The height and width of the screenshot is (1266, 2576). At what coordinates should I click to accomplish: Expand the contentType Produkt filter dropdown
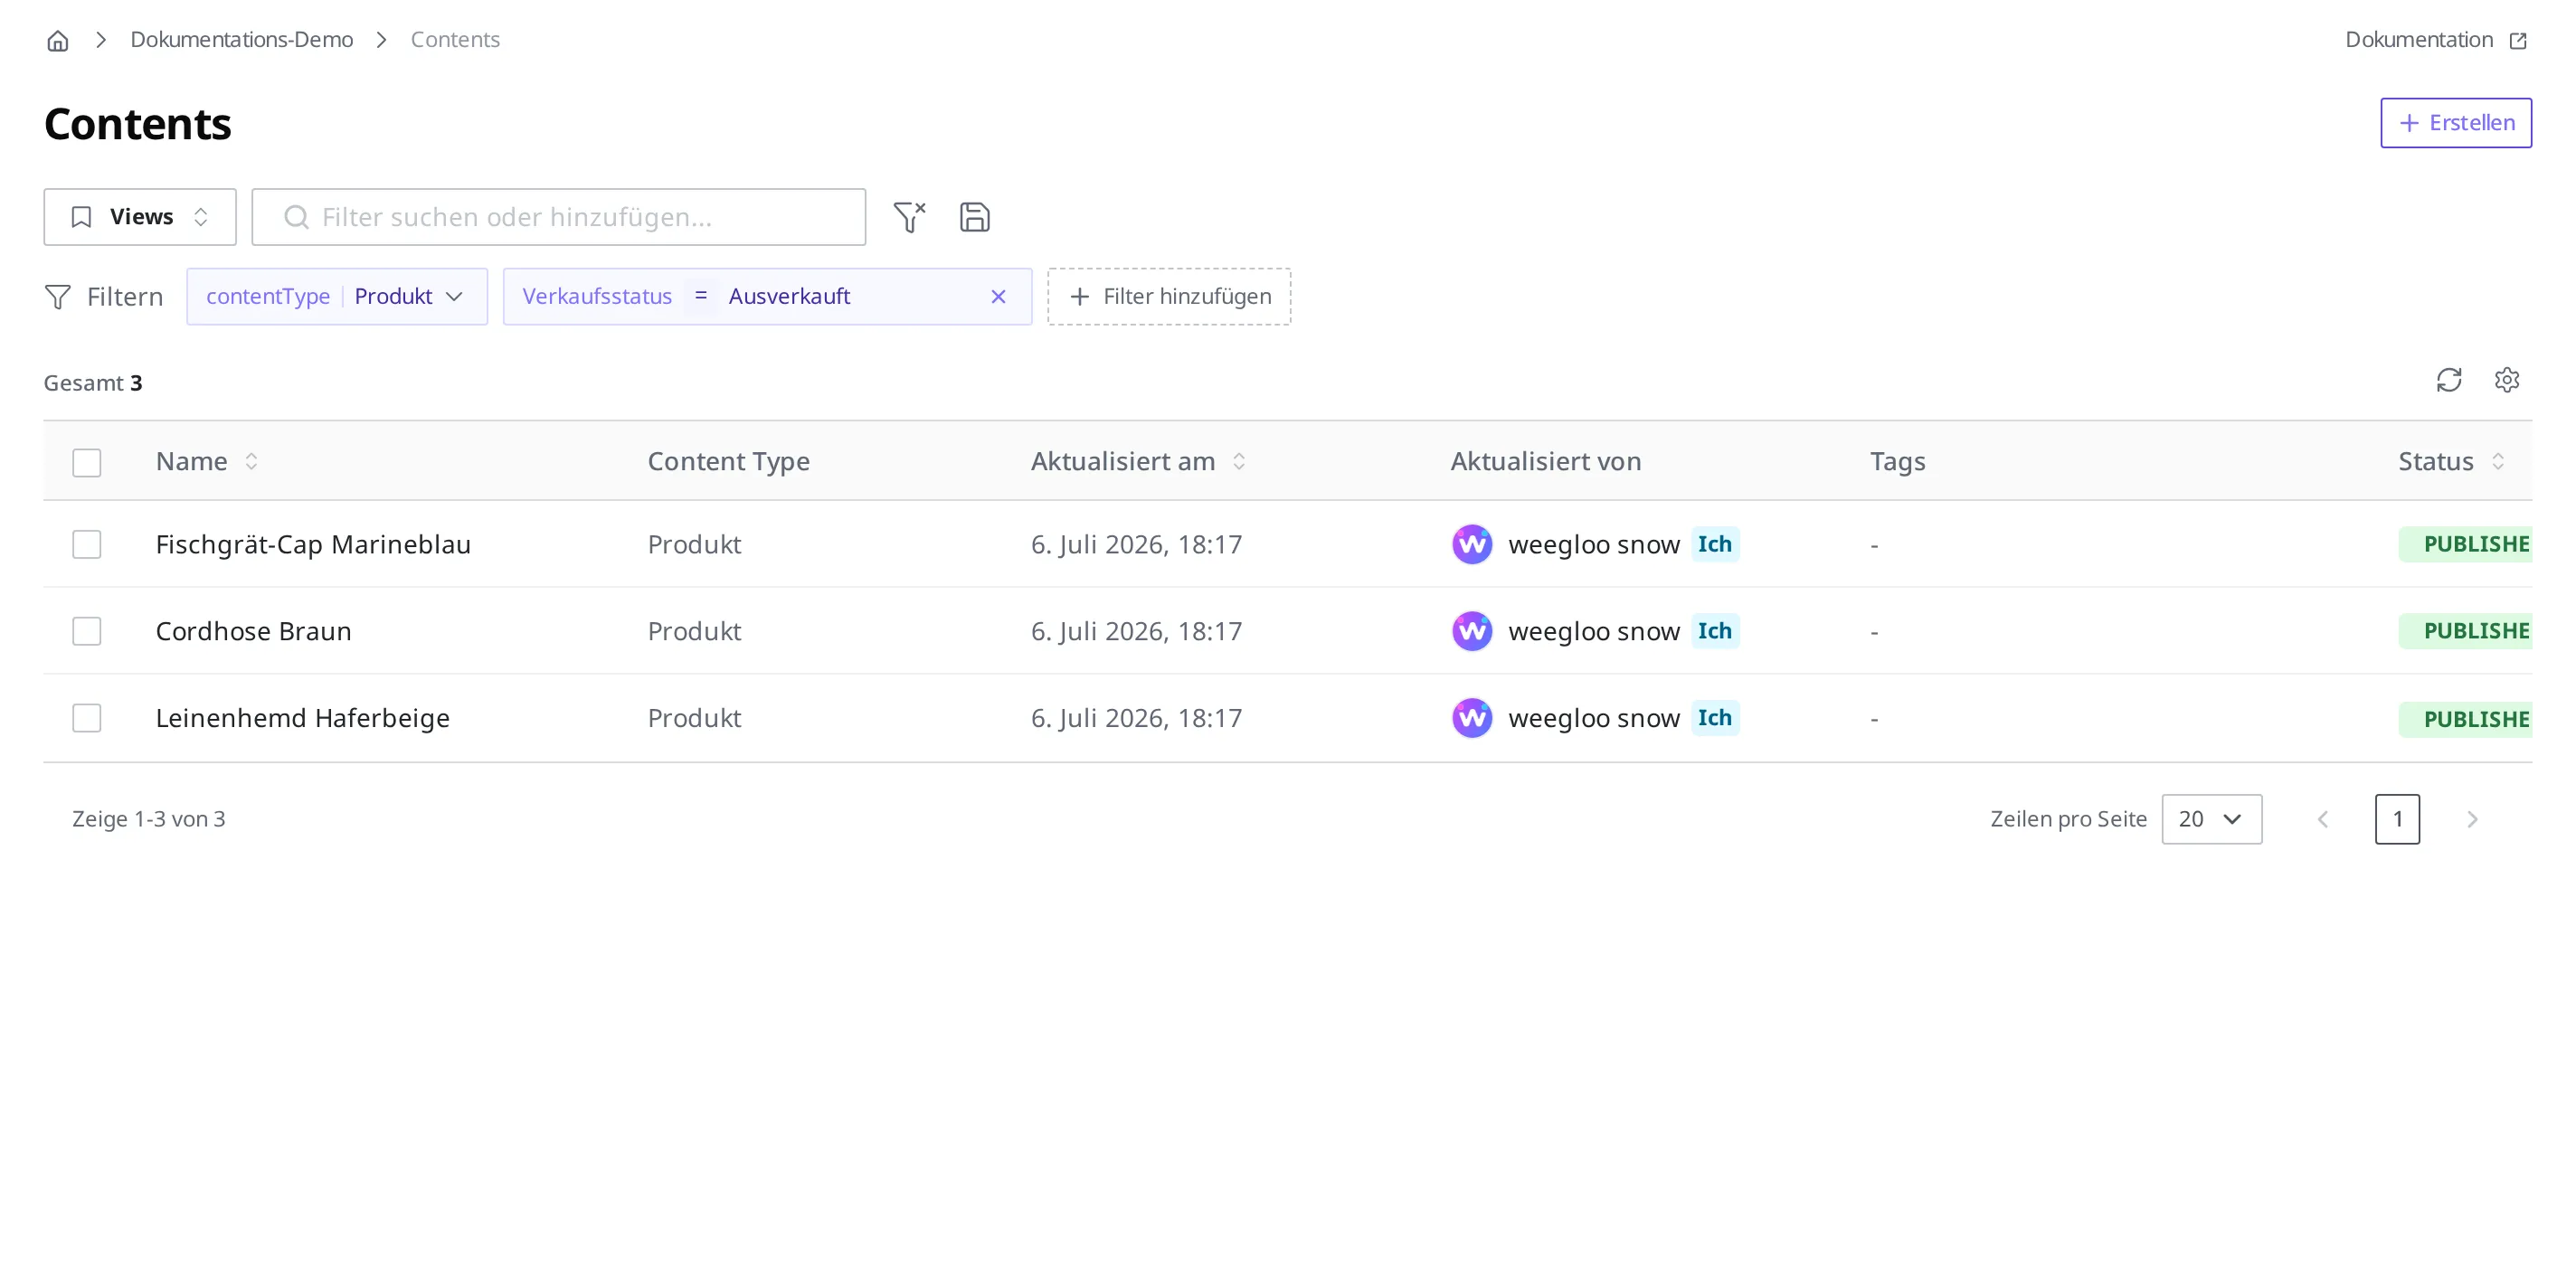pos(337,296)
